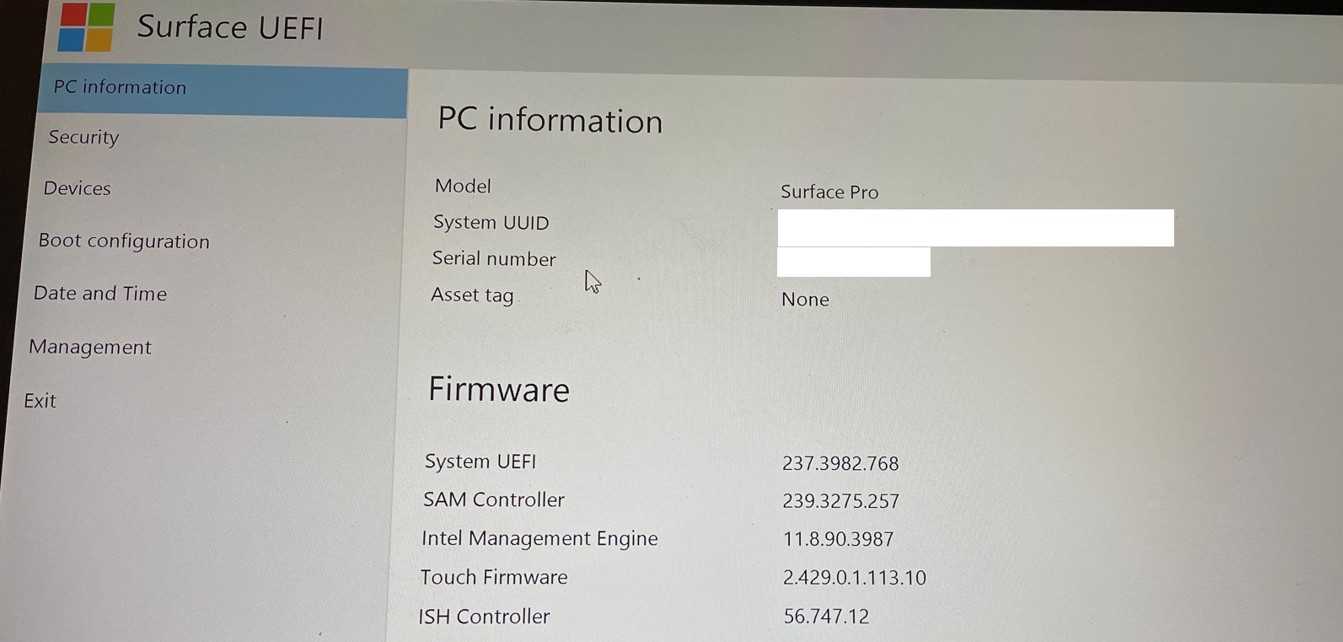Click the PC information heading
Viewport: 1343px width, 642px height.
click(x=550, y=120)
